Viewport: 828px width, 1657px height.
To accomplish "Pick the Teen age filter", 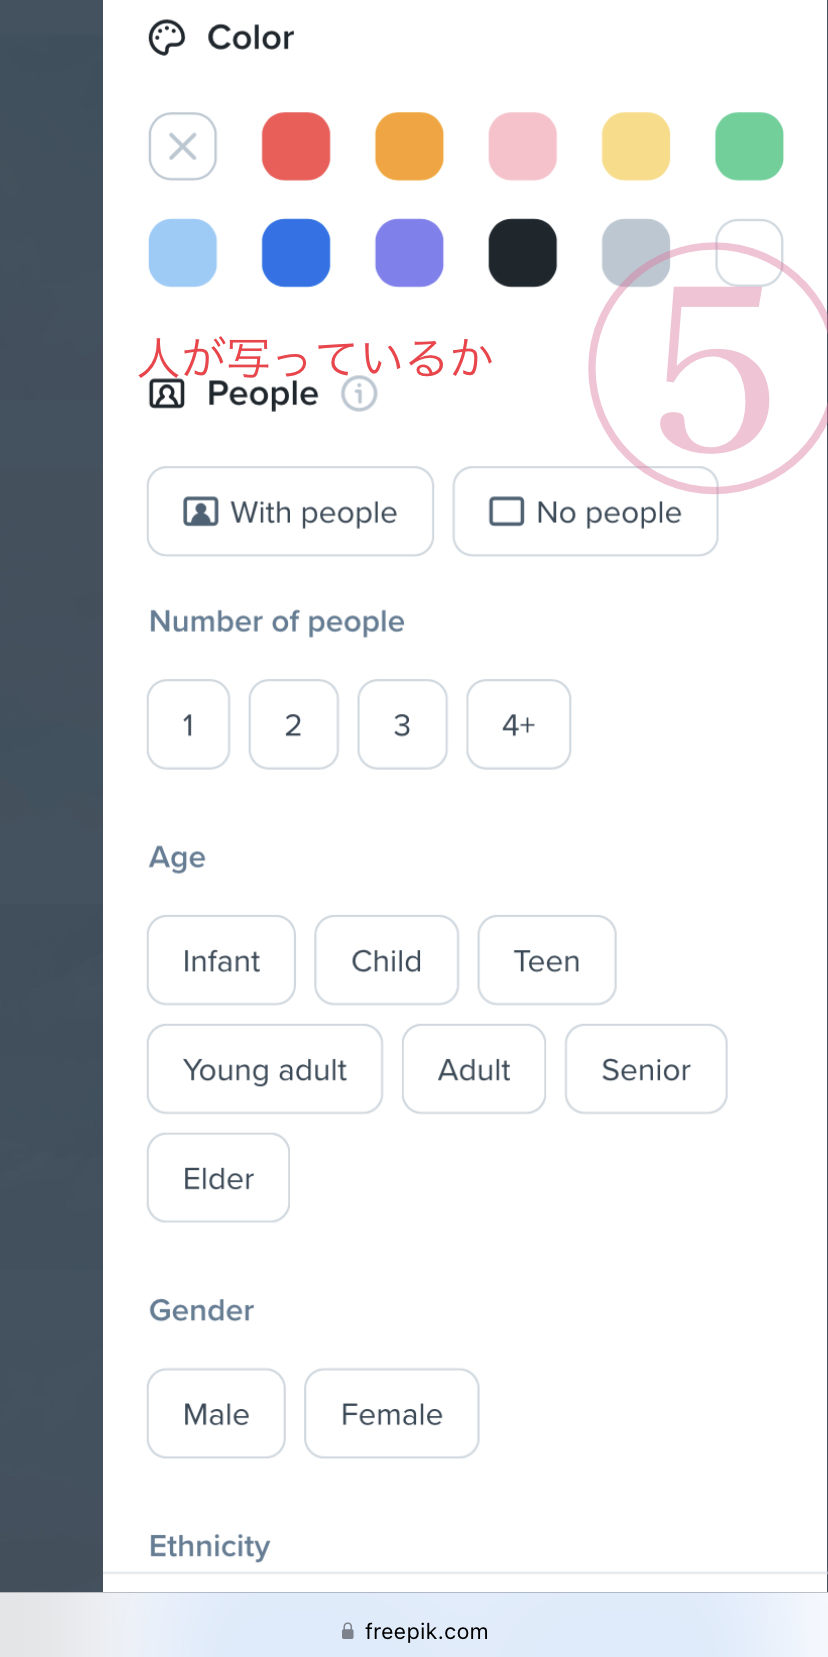I will click(546, 961).
